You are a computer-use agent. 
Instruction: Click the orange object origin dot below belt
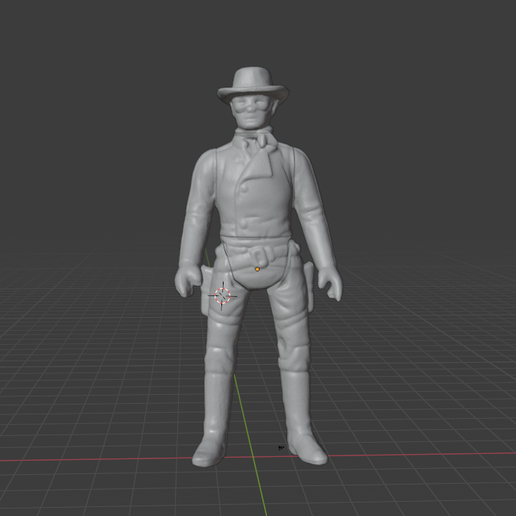pyautogui.click(x=257, y=269)
